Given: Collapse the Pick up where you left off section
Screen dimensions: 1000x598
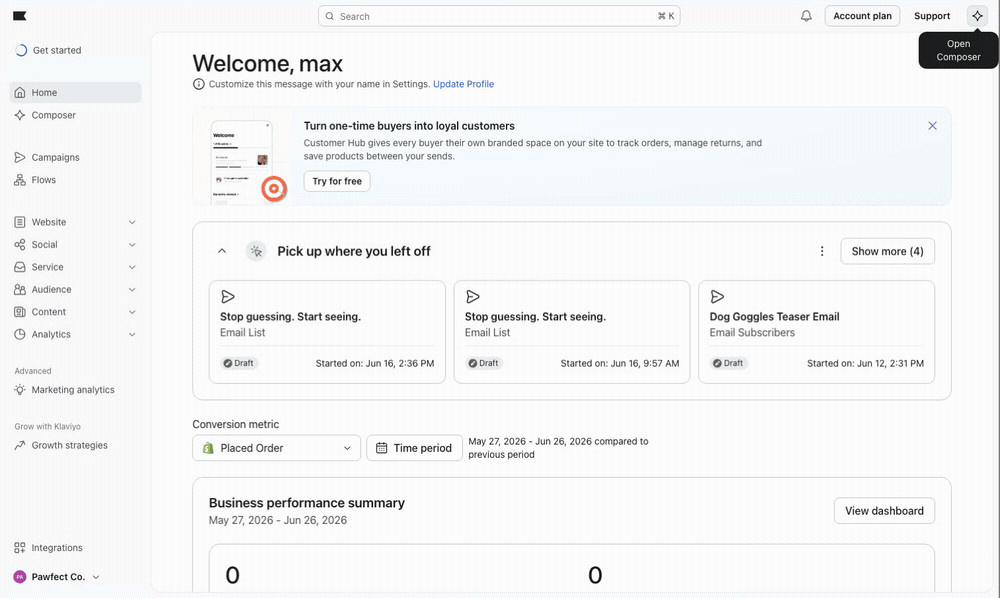Looking at the screenshot, I should coord(222,251).
